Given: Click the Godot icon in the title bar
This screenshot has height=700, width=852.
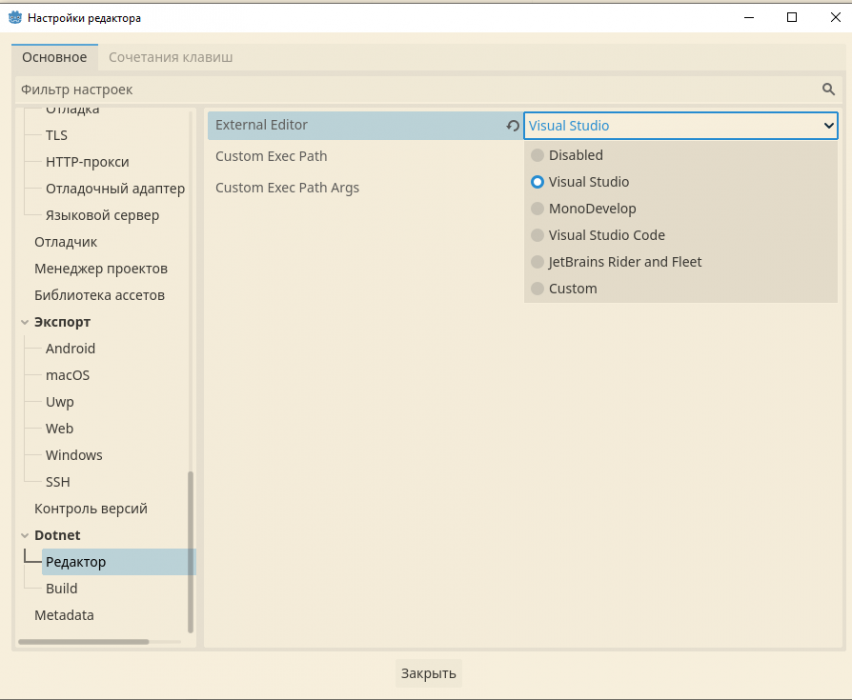Looking at the screenshot, I should [15, 17].
